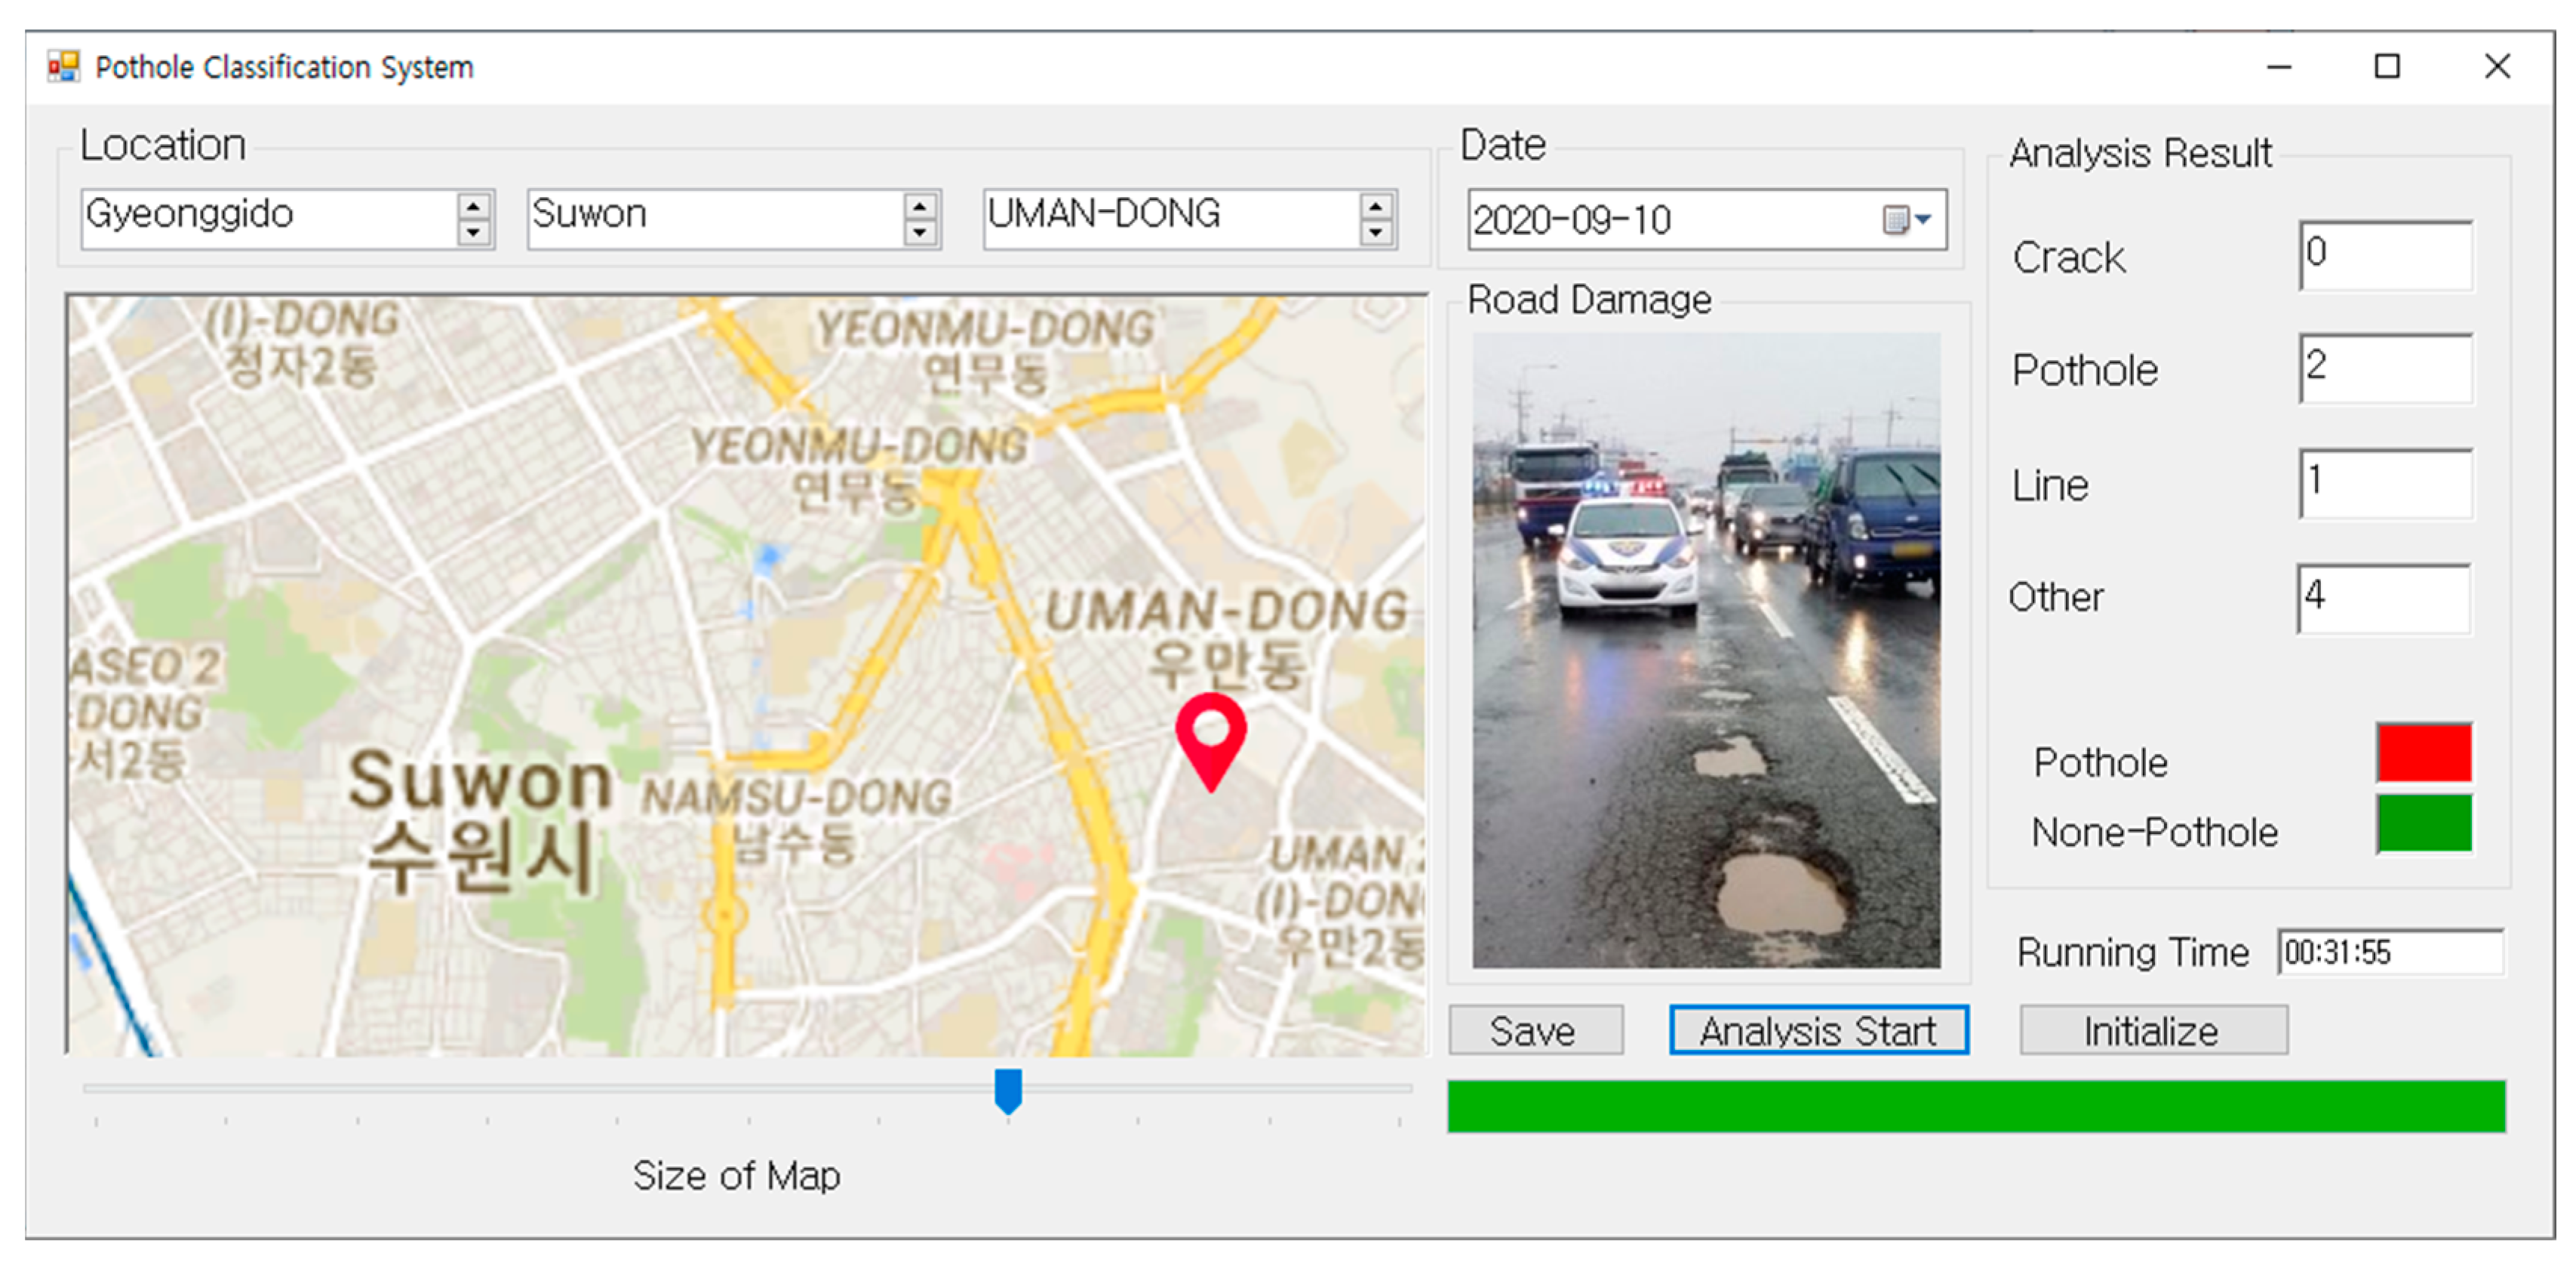Click the road damage photo
Screen dimensions: 2576x1265
(x=1706, y=650)
